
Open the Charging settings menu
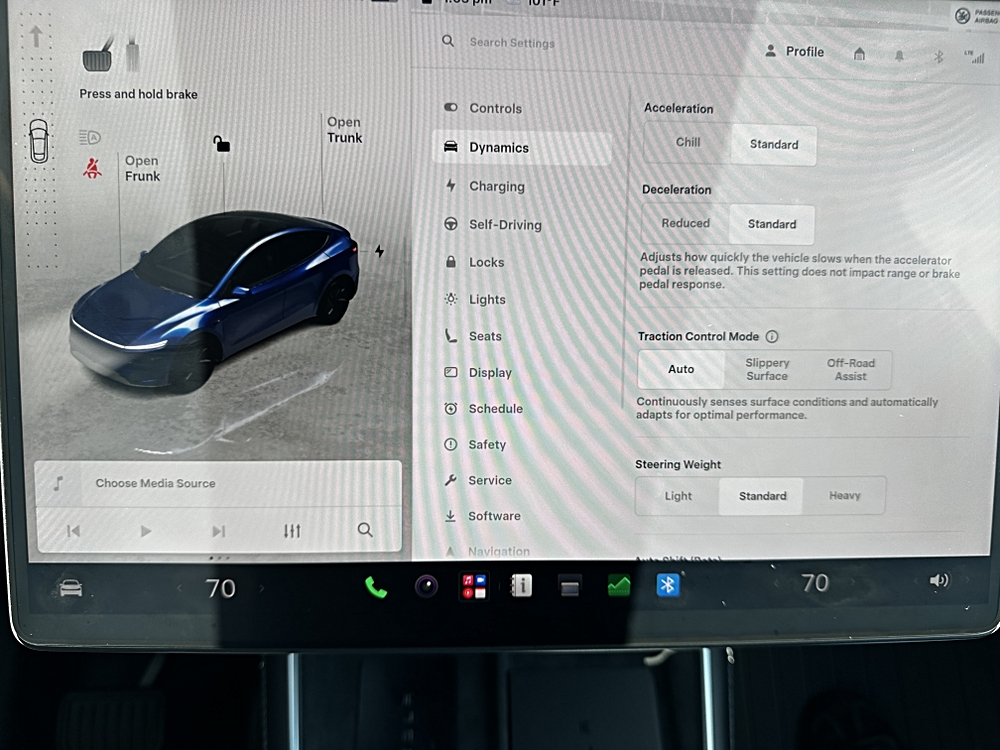coord(485,186)
